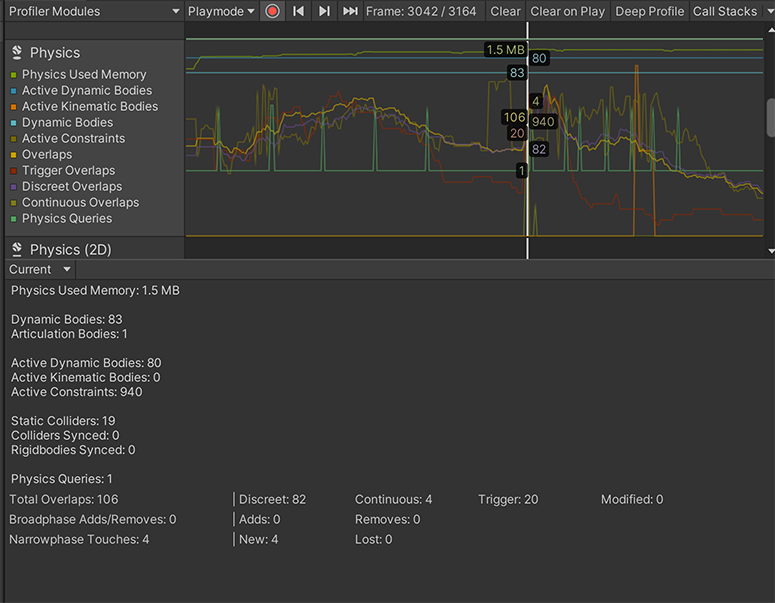775x603 pixels.
Task: Toggle the Active Kinematic Bodies color swatch
Action: [14, 107]
